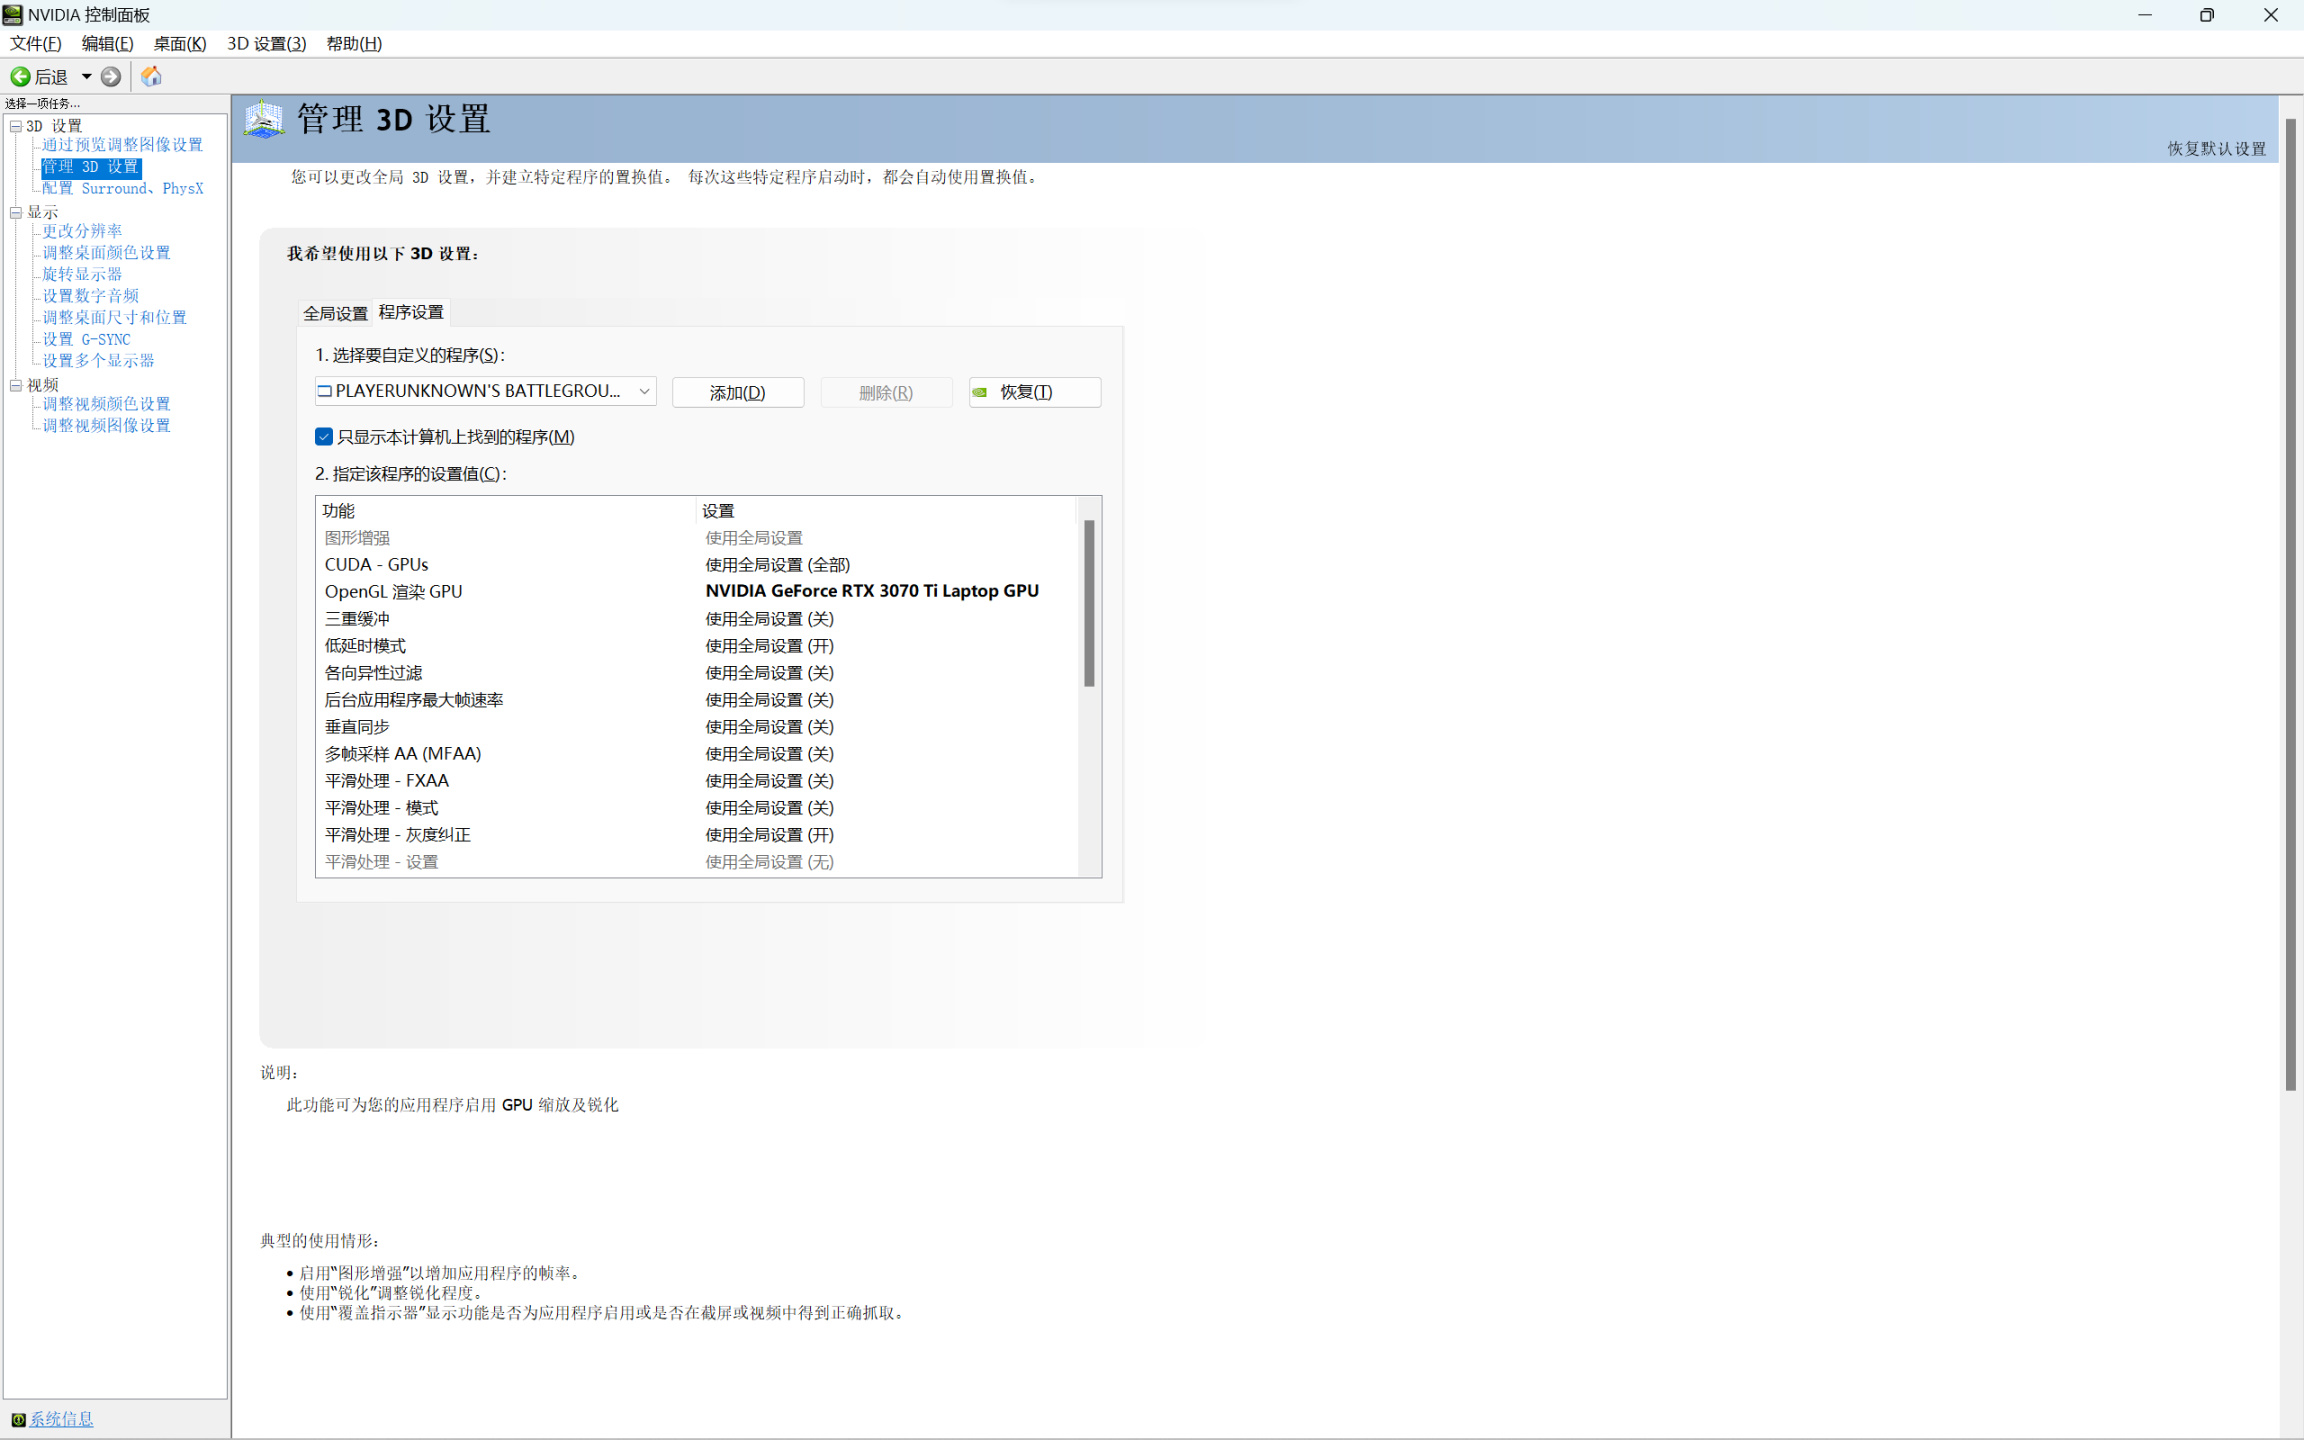Open 更改分辨率 in sidebar
The height and width of the screenshot is (1440, 2304).
pos(82,231)
